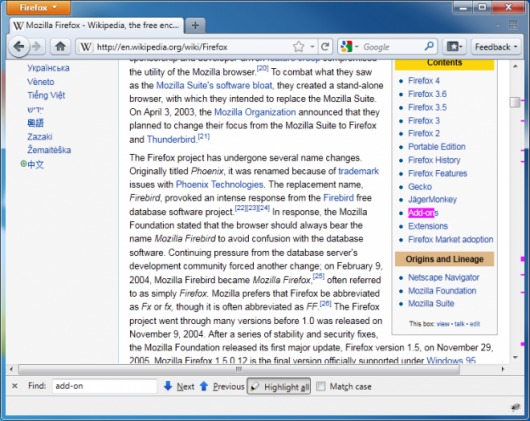Image resolution: width=530 pixels, height=421 pixels.
Task: Select the Українська language link
Action: tap(48, 68)
